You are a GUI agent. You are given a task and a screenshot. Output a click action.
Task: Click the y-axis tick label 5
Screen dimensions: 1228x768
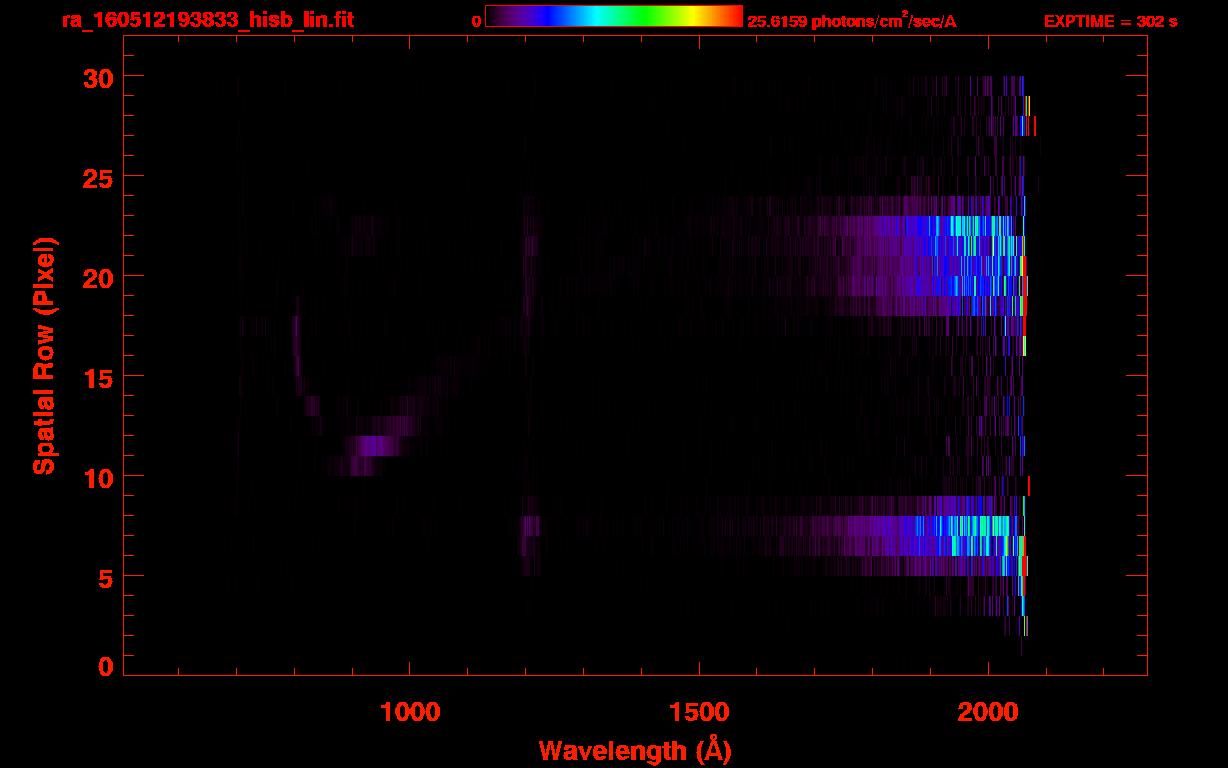coord(105,577)
